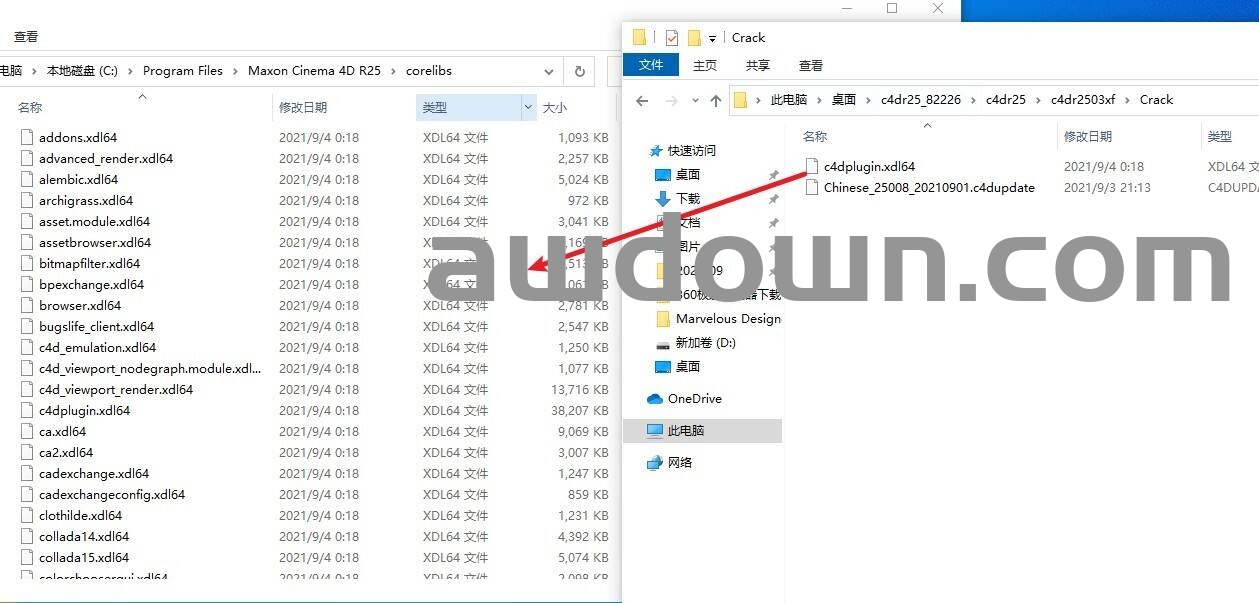Click the c4dplugin.xdl64 file icon in Crack folder
This screenshot has height=603, width=1259.
812,167
